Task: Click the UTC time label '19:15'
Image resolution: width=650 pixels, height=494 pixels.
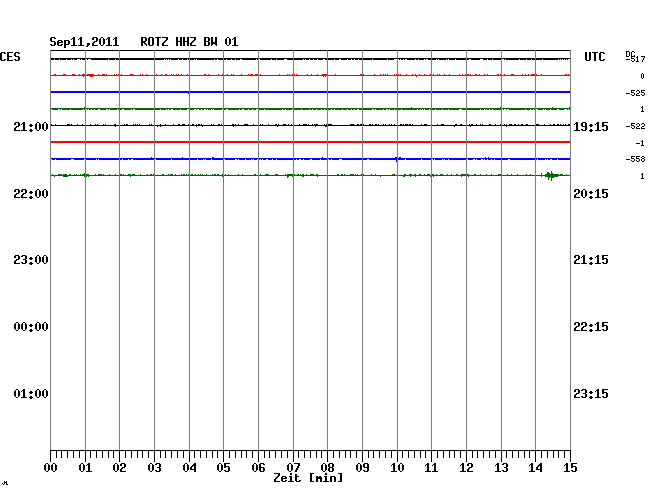Action: pos(591,126)
